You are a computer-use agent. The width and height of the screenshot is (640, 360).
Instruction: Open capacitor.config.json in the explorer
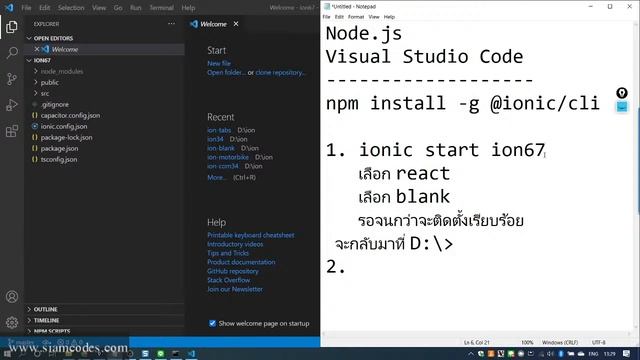[70, 115]
